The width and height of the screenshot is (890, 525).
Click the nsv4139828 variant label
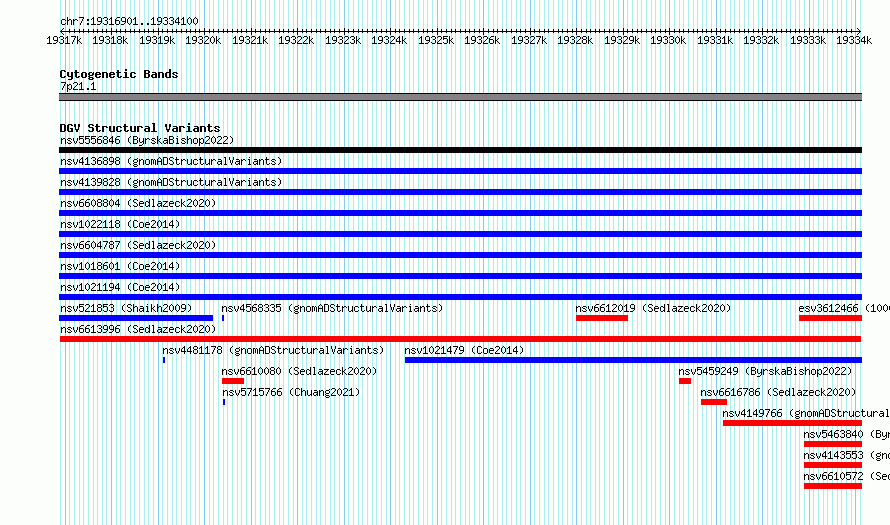coord(171,182)
